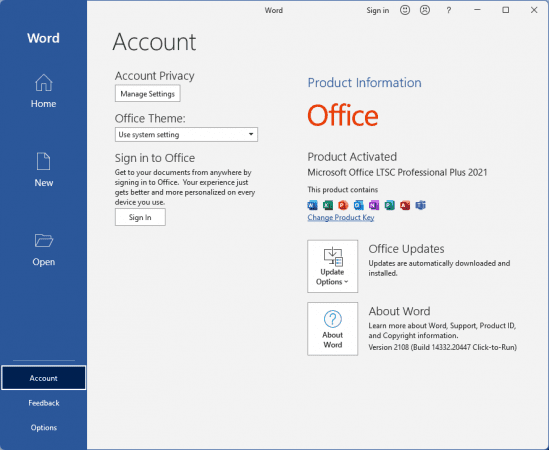This screenshot has width=549, height=450.
Task: Click the Word app icon under product contains
Action: (312, 205)
